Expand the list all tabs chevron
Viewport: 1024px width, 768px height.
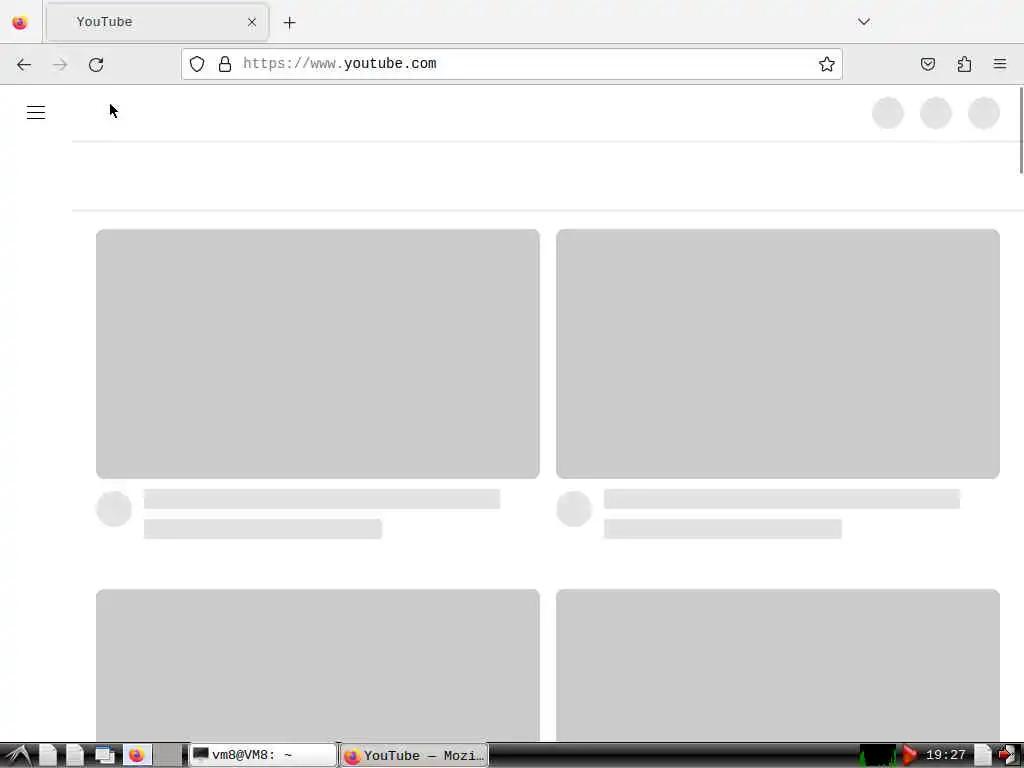[863, 22]
